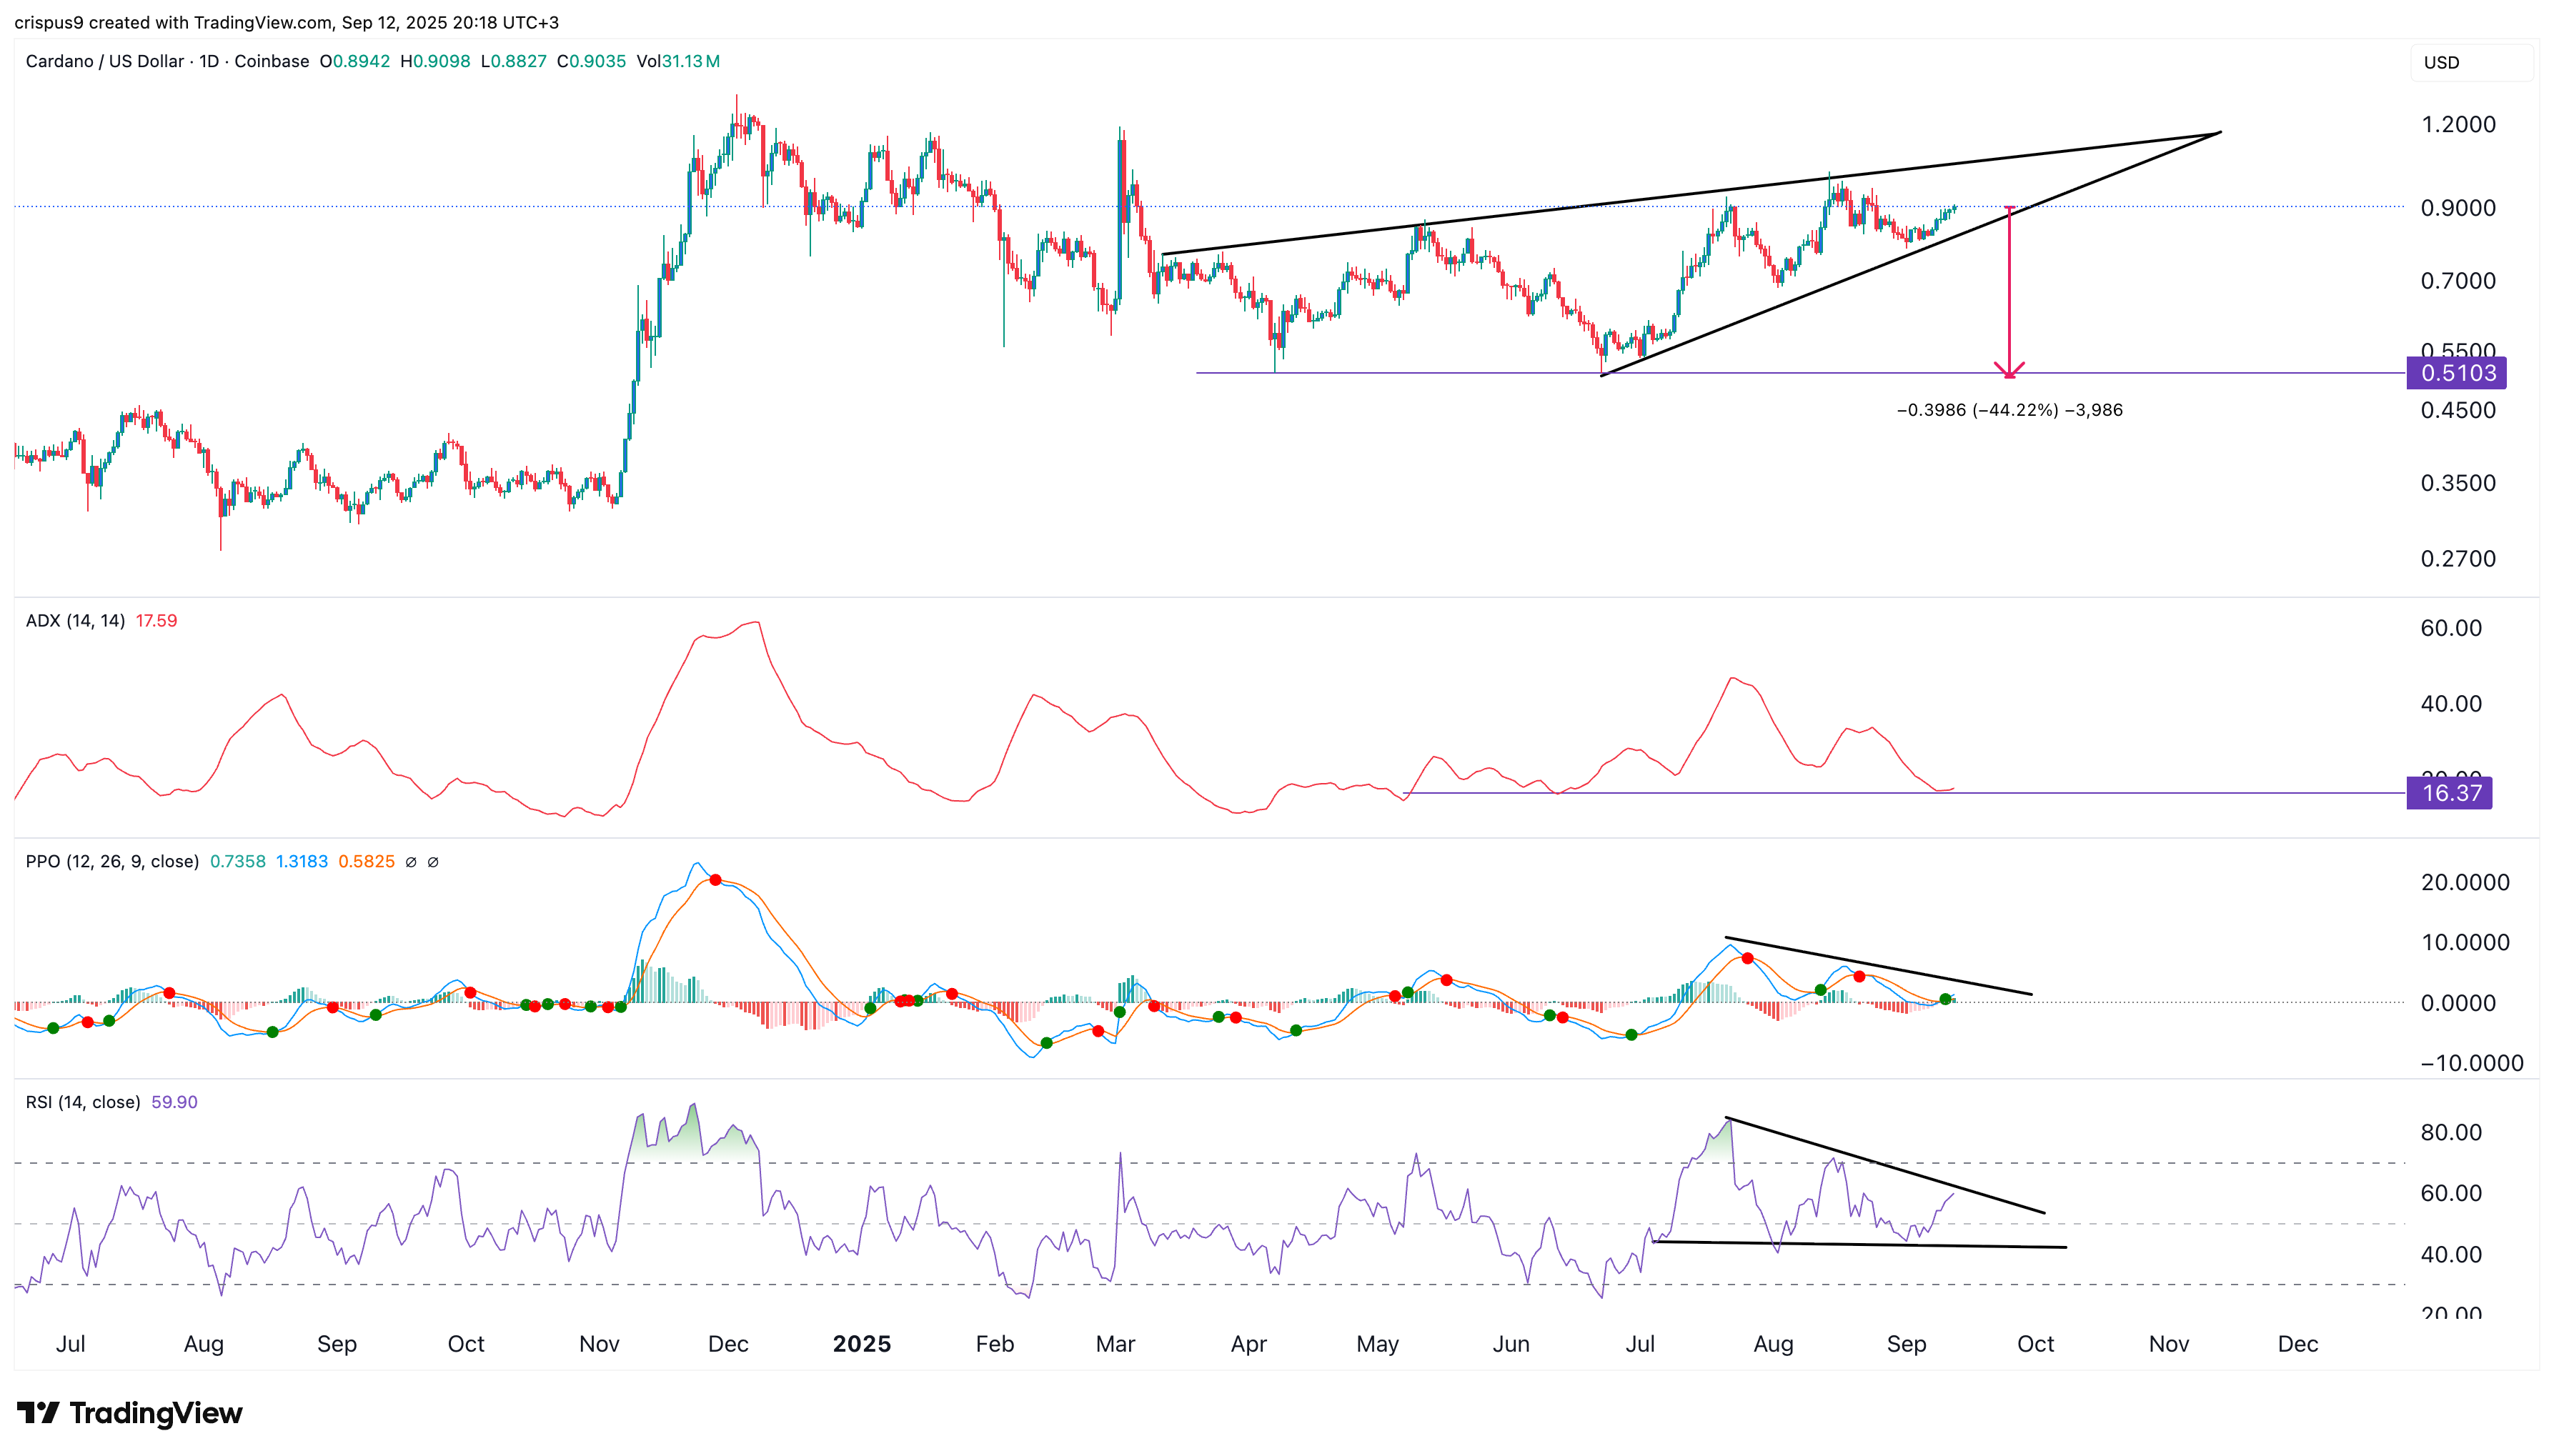
Task: Click the first ∅ symbol beside PPO values
Action: (411, 862)
